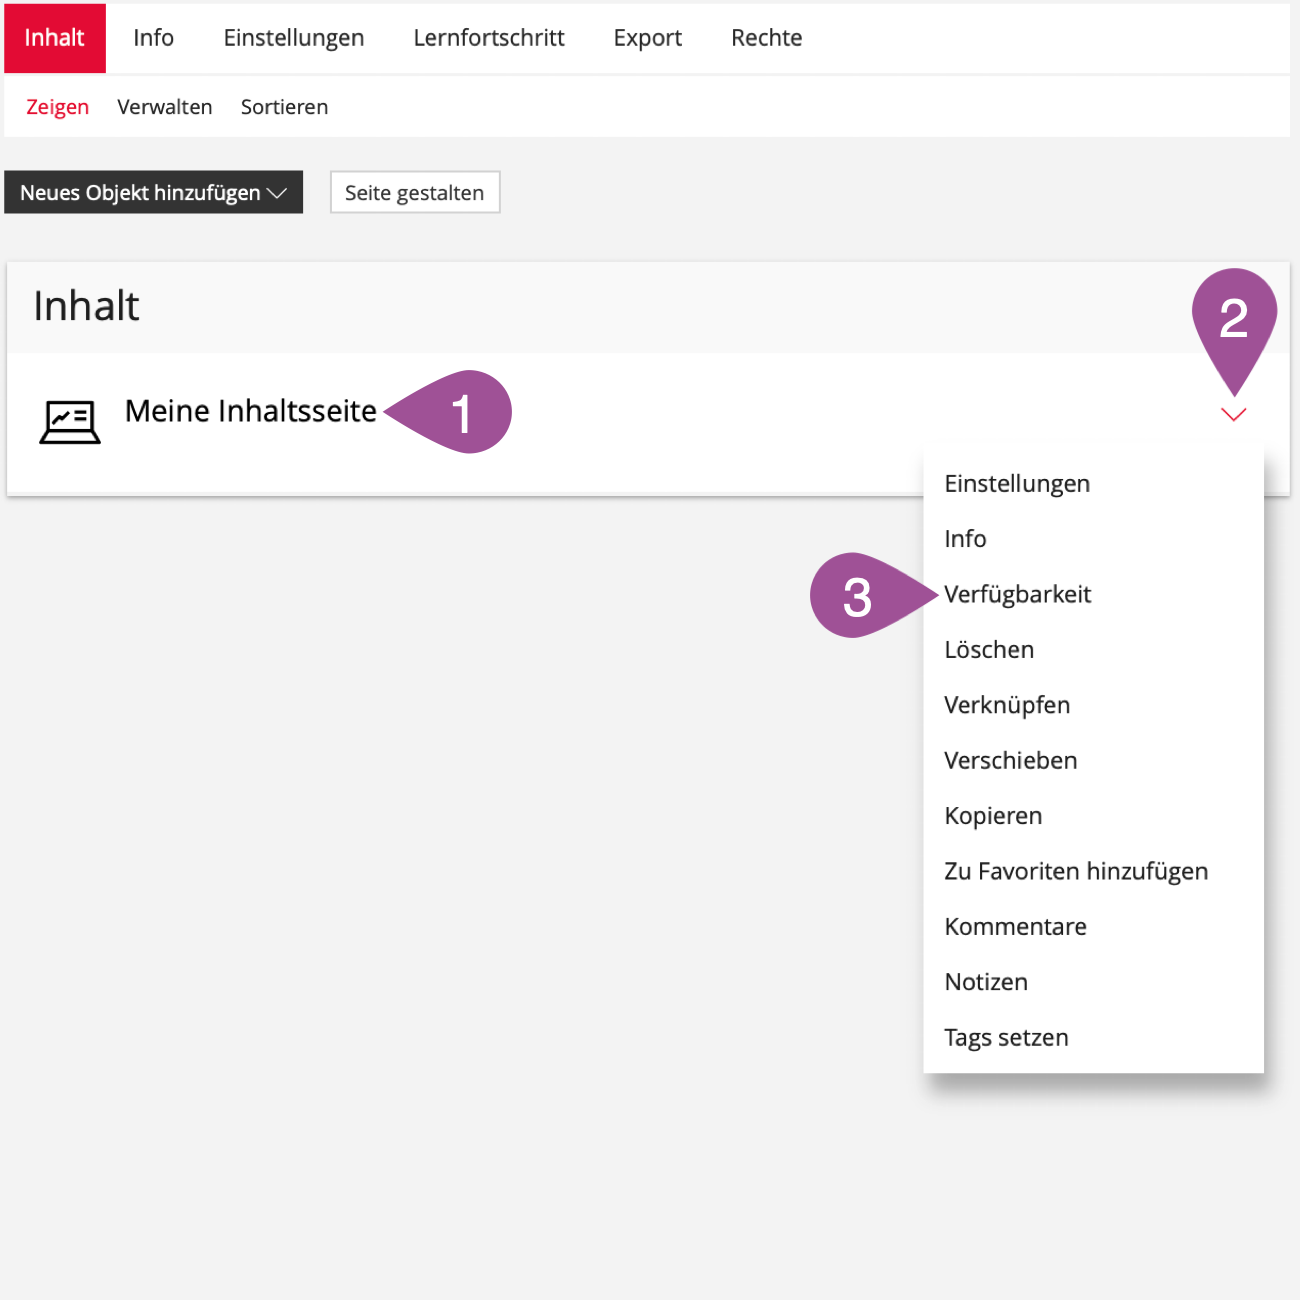
Task: Select the Verwalten sub-tab
Action: click(164, 107)
